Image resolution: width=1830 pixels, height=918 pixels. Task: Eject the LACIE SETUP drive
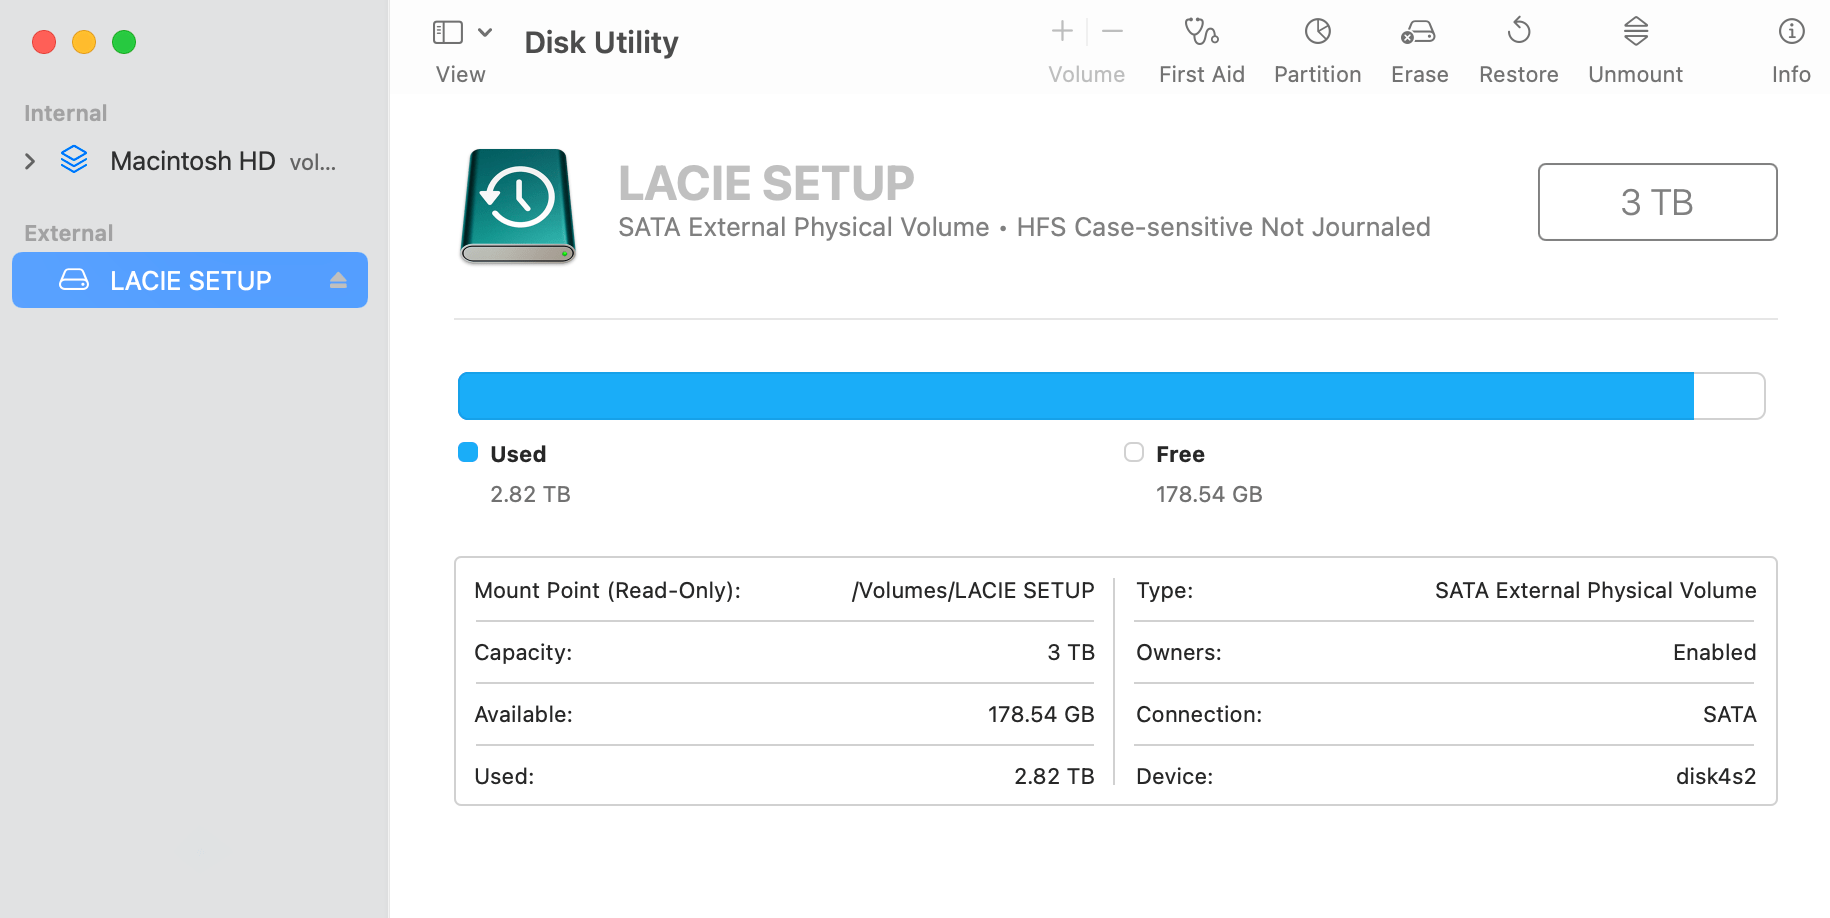point(339,280)
